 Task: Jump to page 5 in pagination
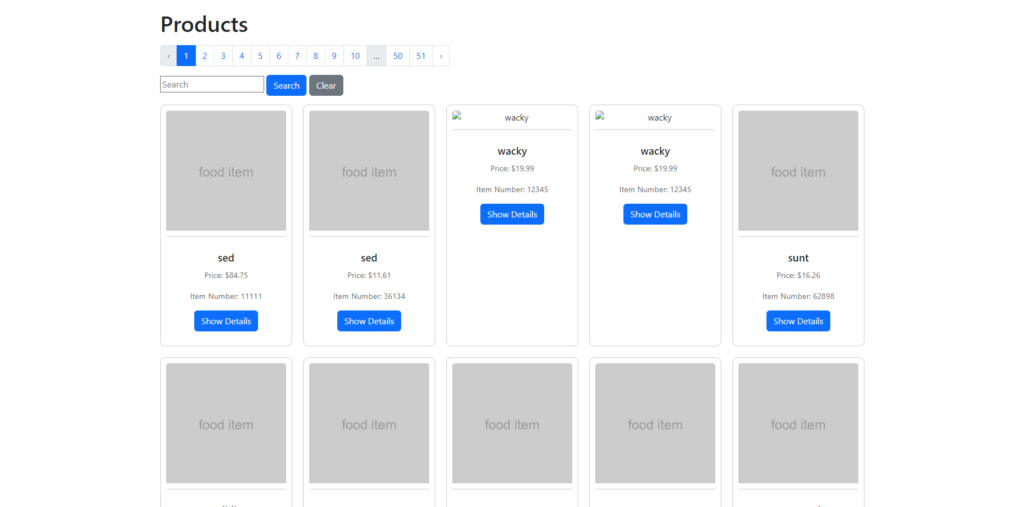coord(260,56)
